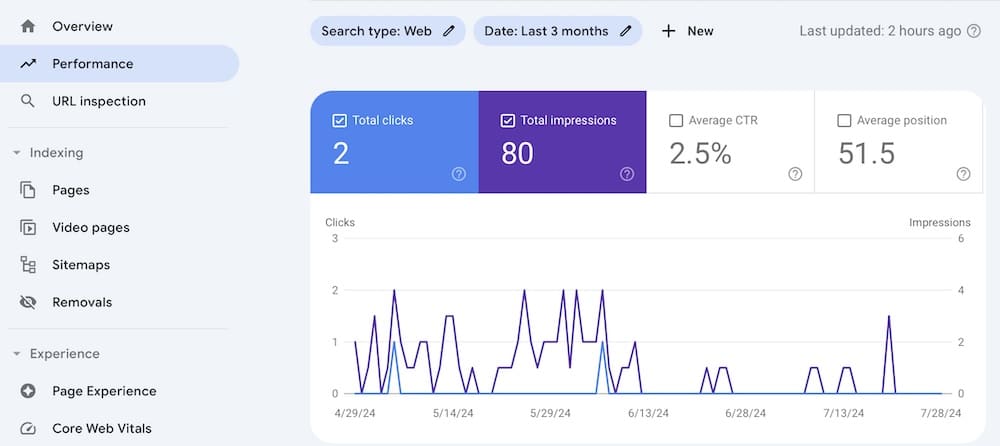The height and width of the screenshot is (446, 1000).
Task: Click help icon beside Last updated text
Action: point(973,31)
